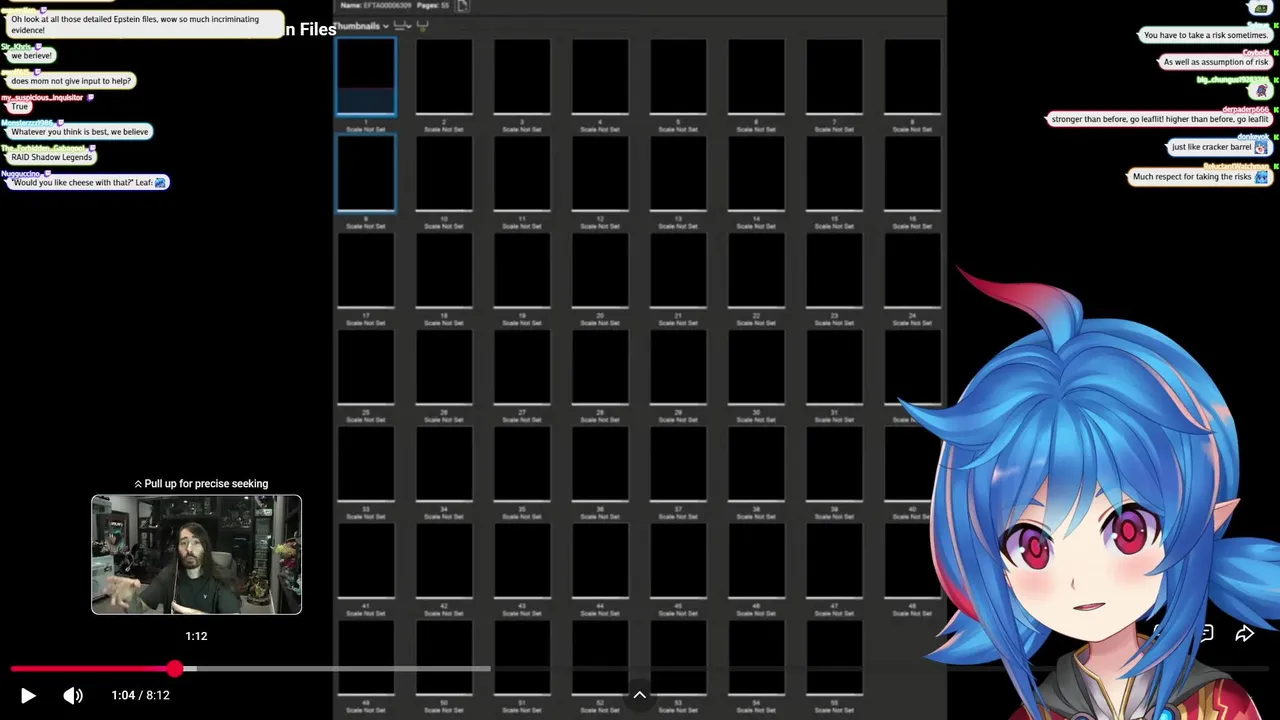Select page 33 thumbnail
The image size is (1280, 720).
pos(366,465)
